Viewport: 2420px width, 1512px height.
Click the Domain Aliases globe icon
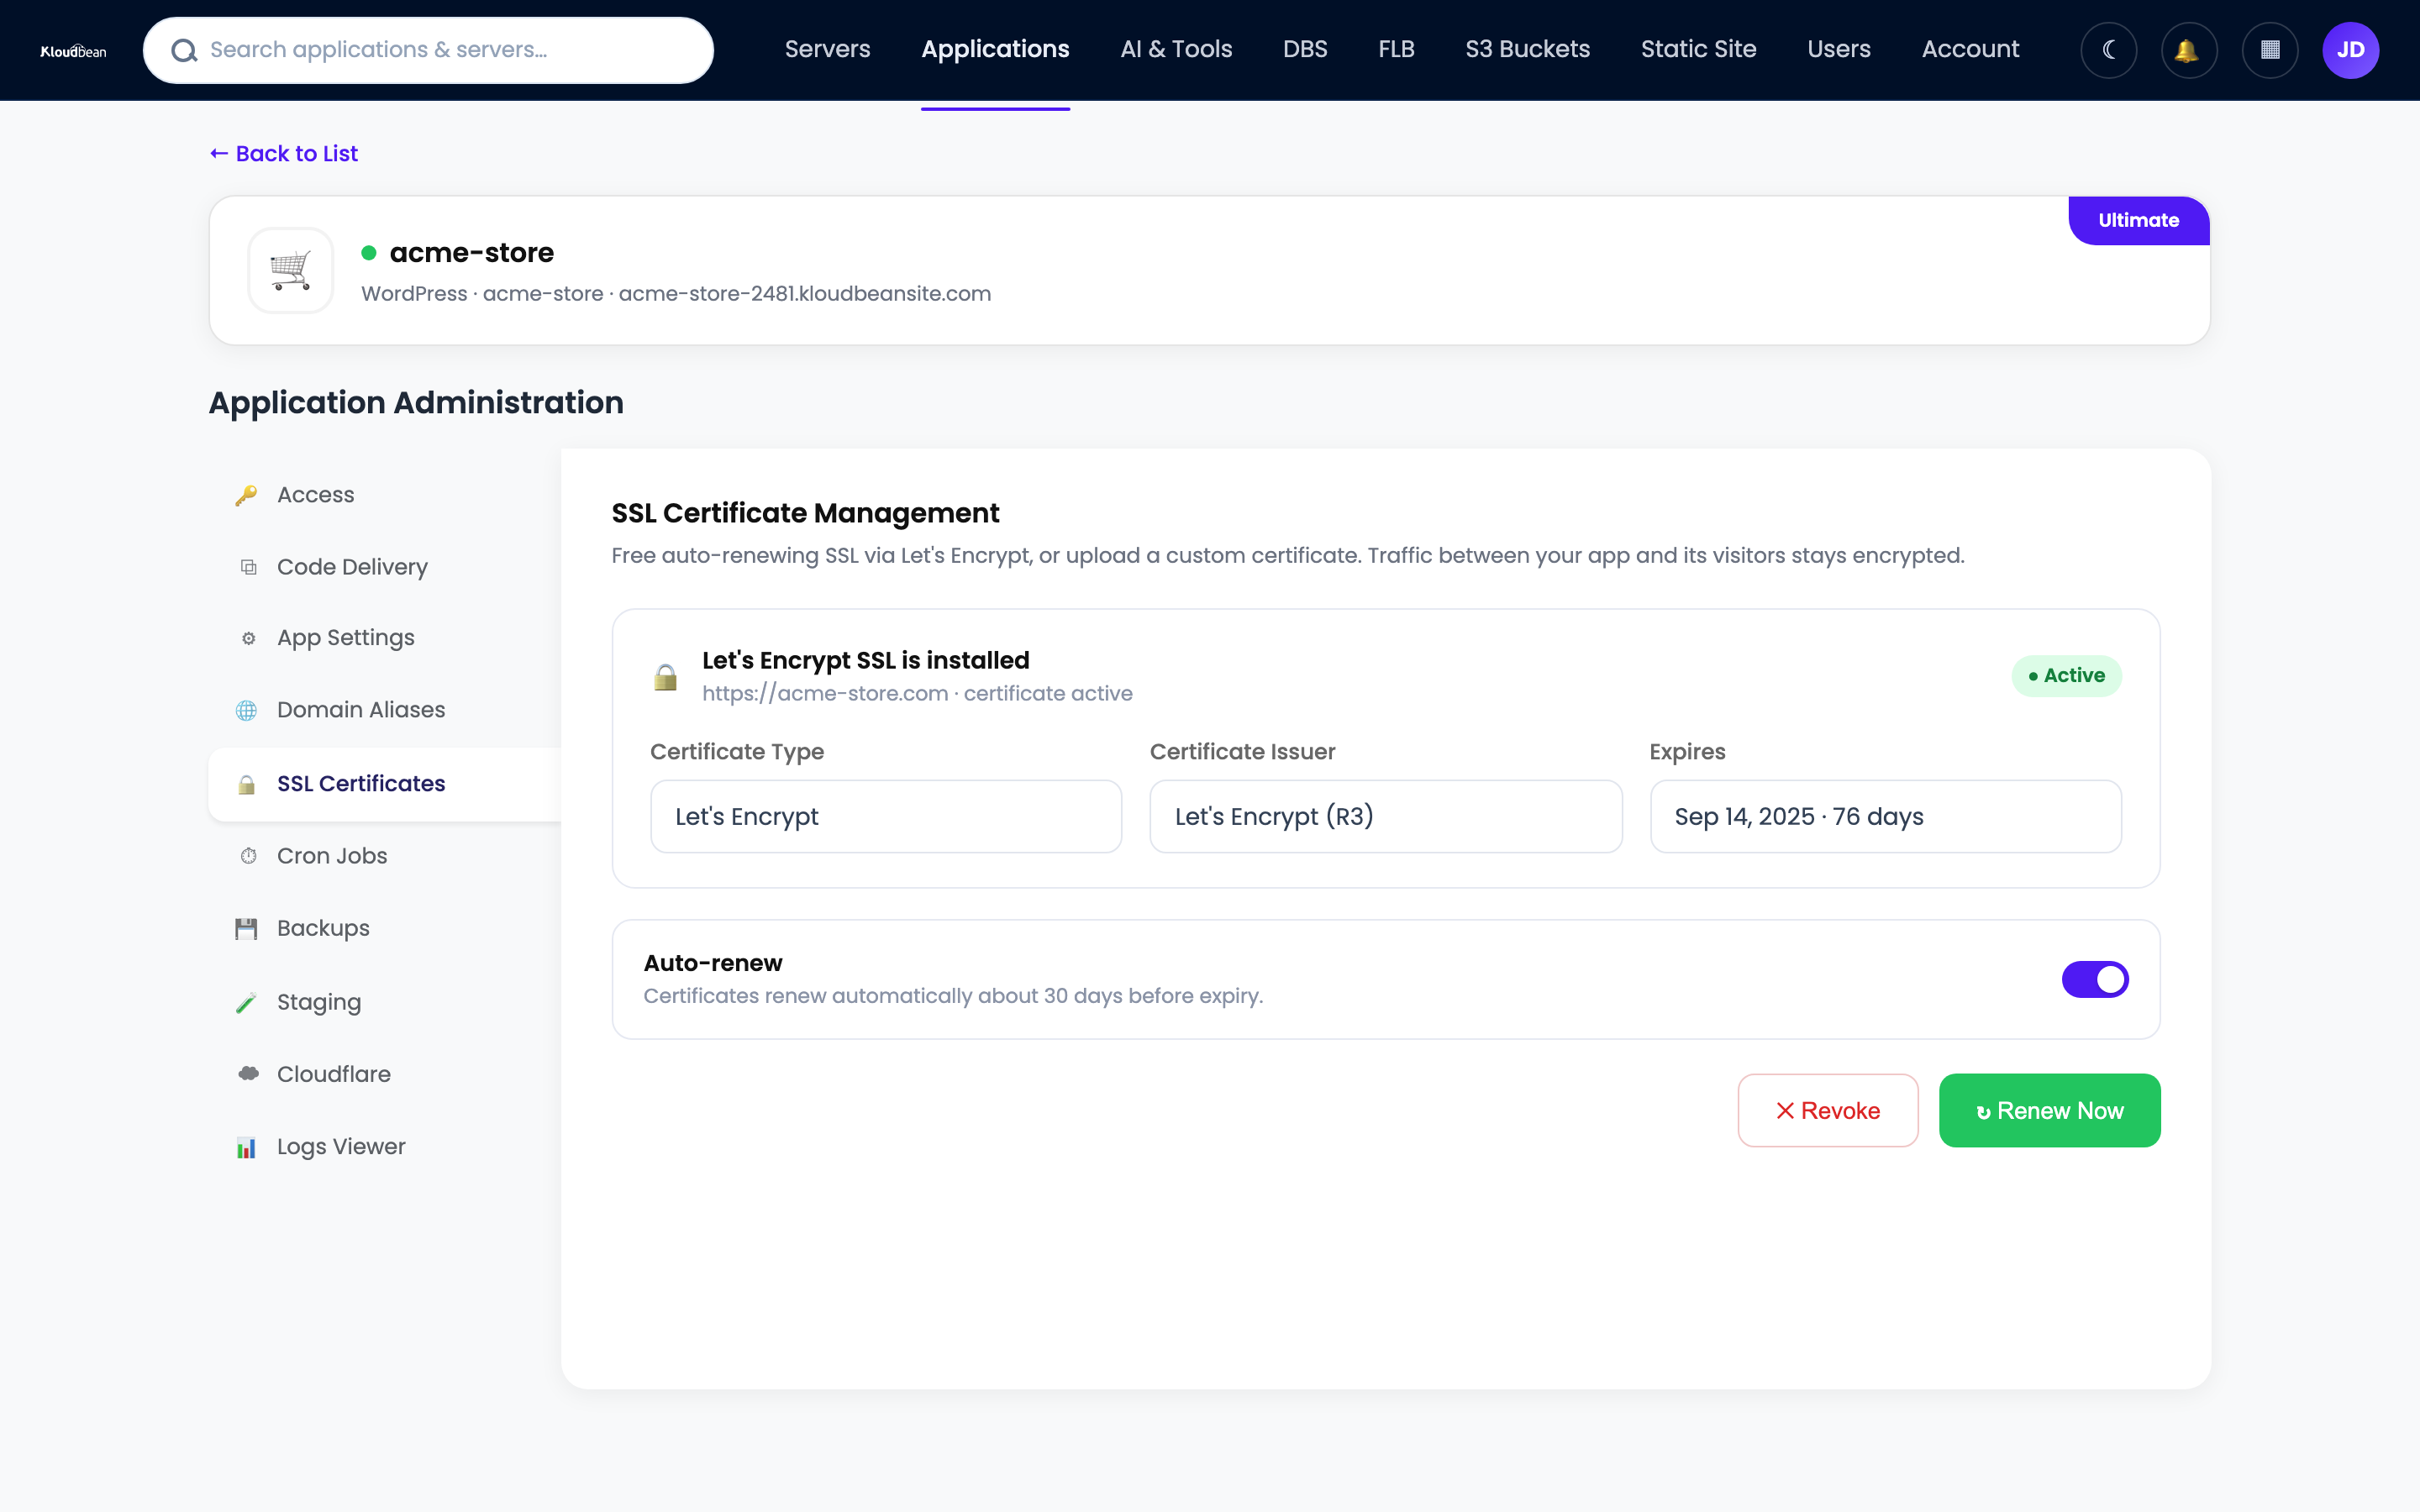(x=246, y=710)
